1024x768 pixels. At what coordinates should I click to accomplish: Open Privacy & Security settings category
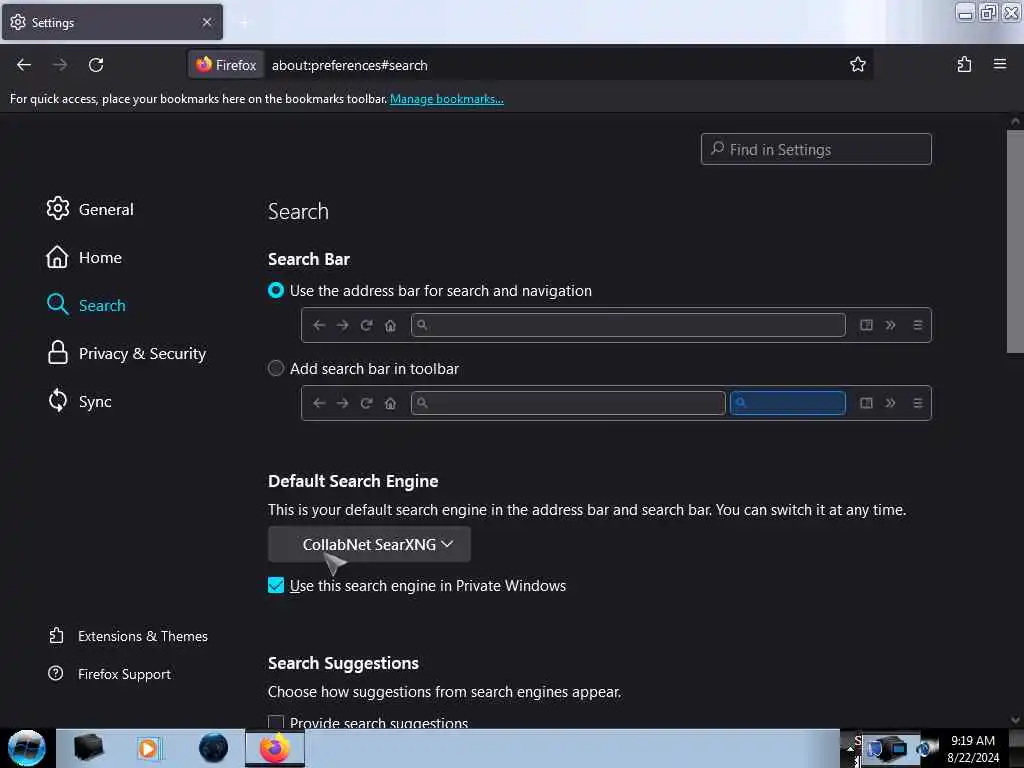click(126, 353)
